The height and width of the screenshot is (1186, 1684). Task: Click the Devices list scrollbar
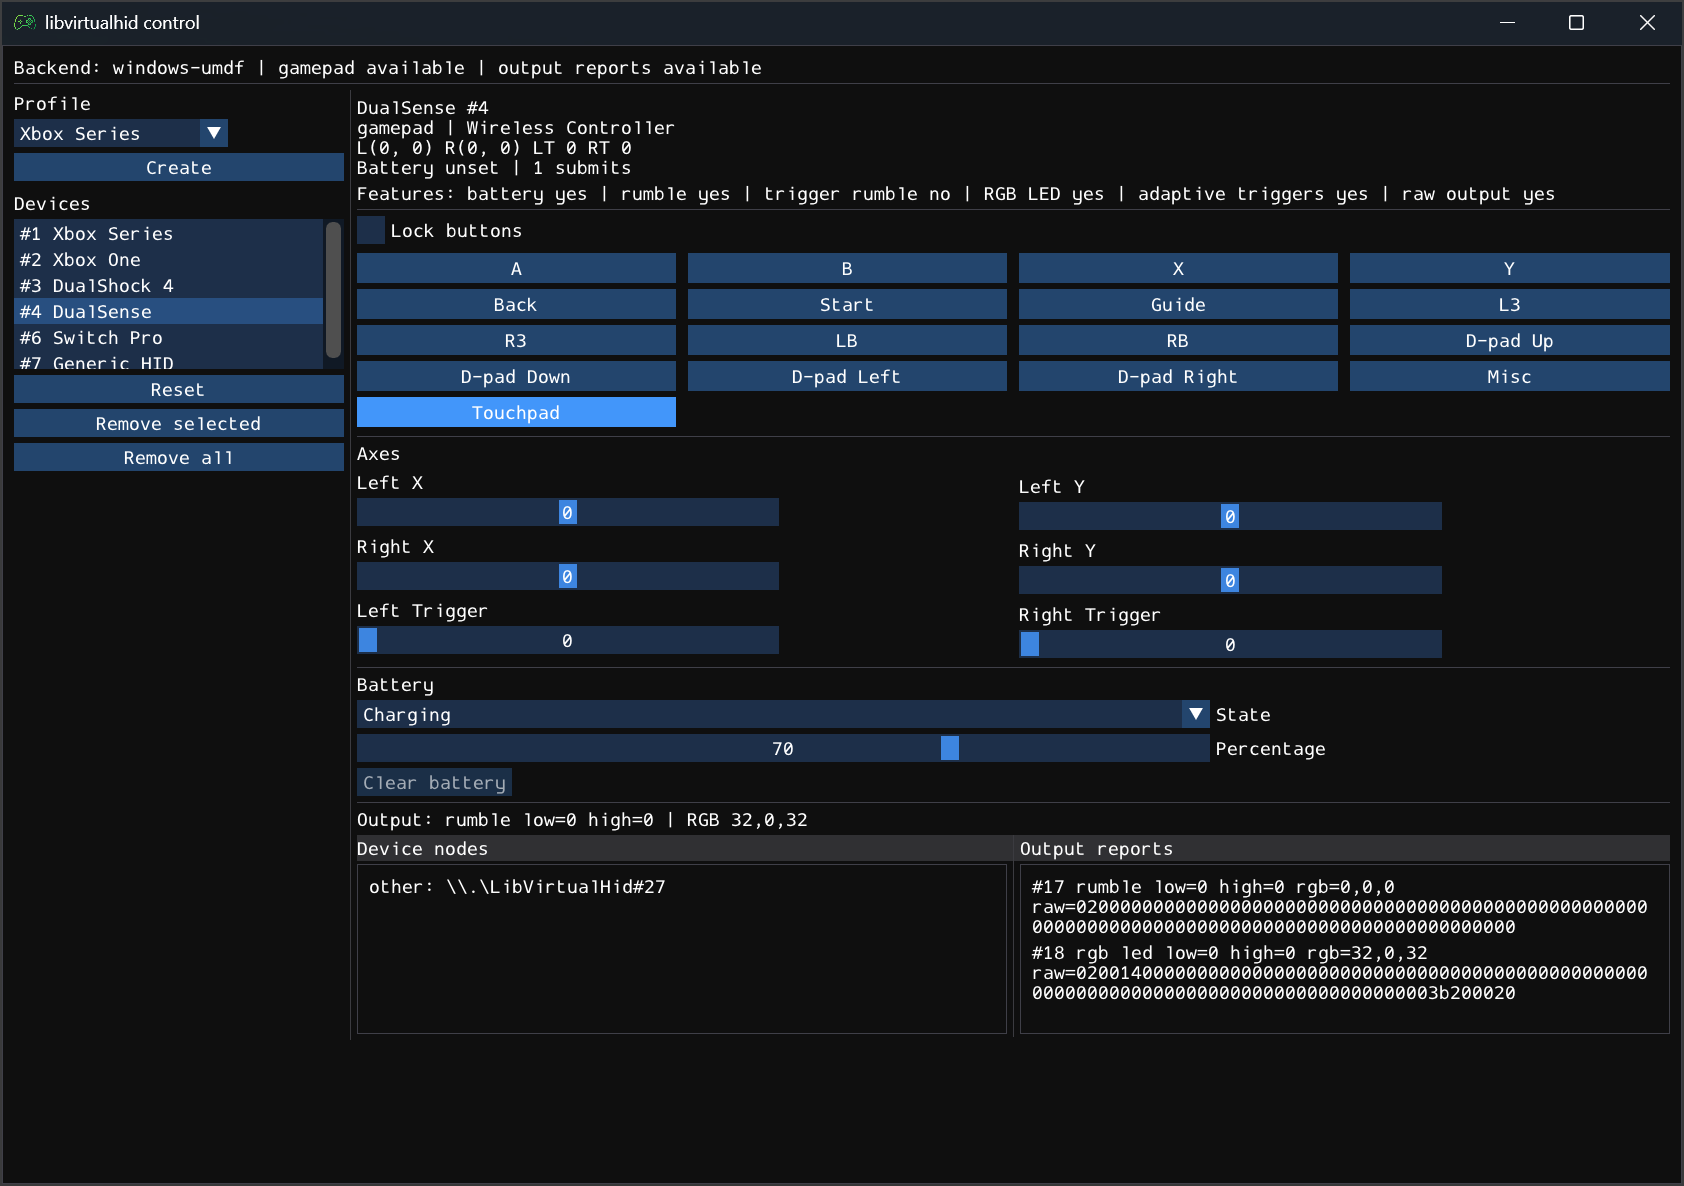[x=334, y=290]
